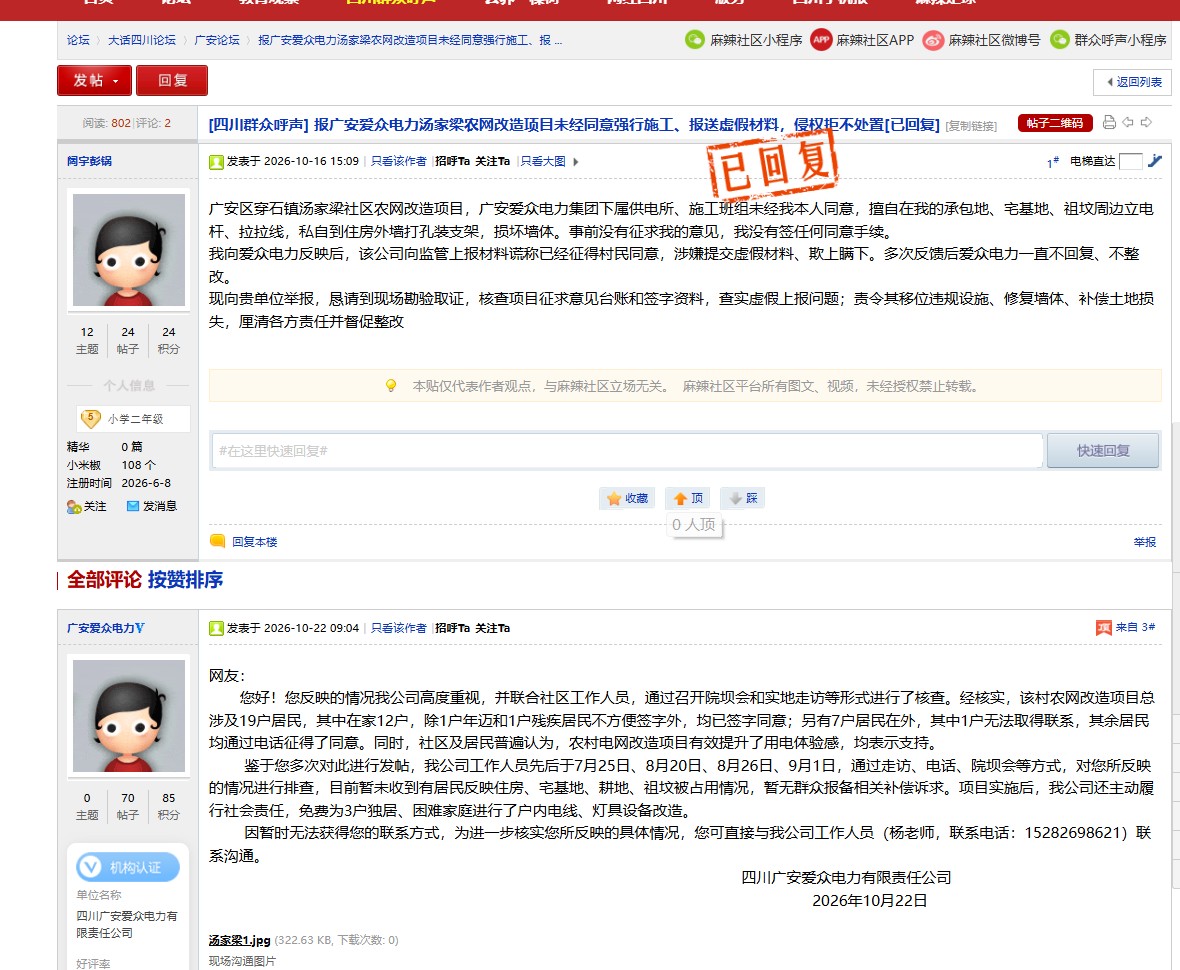This screenshot has width=1180, height=970.
Task: Sort comments with 按赞排序
Action: click(185, 579)
